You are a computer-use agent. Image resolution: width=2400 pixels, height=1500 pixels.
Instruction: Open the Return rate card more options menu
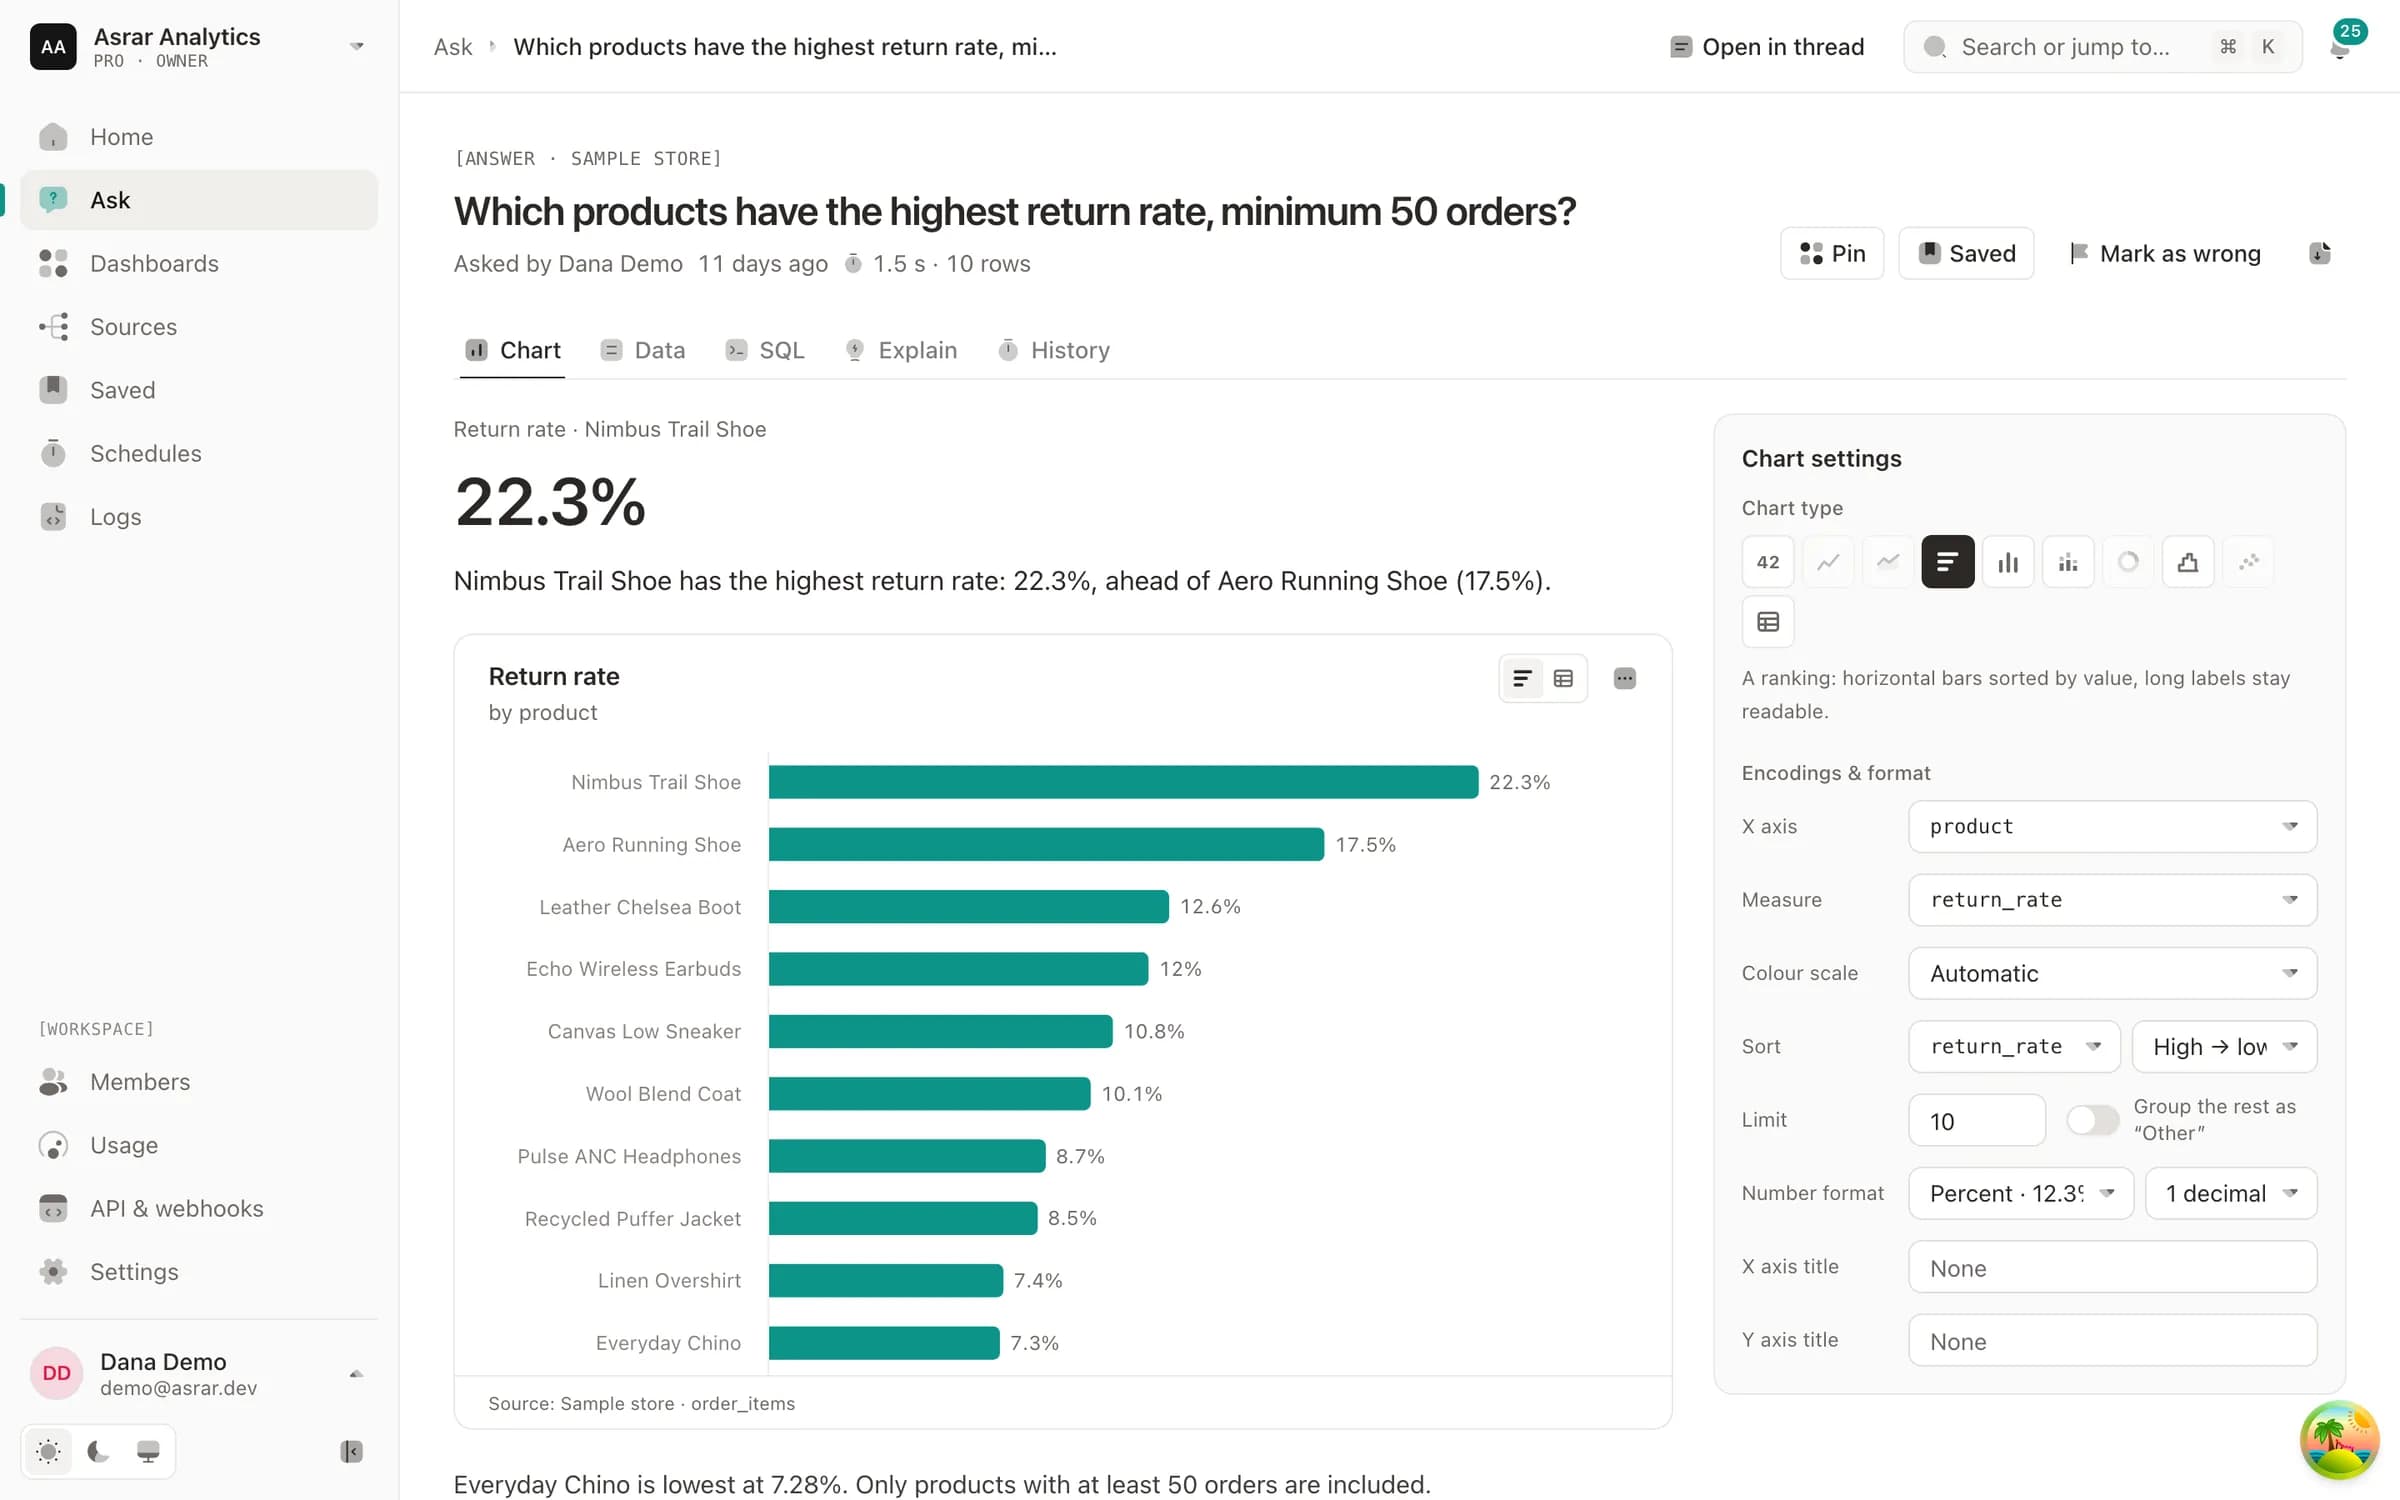pyautogui.click(x=1624, y=679)
